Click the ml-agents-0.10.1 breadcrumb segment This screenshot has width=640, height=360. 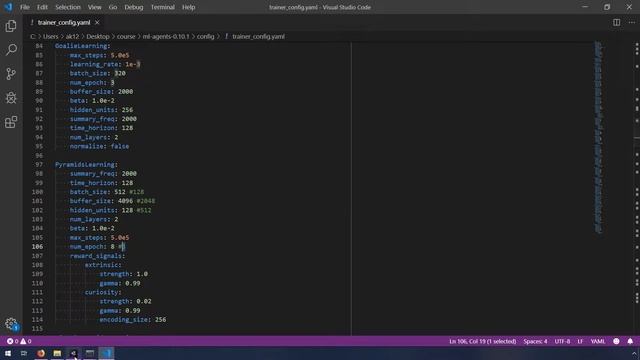[x=166, y=36]
